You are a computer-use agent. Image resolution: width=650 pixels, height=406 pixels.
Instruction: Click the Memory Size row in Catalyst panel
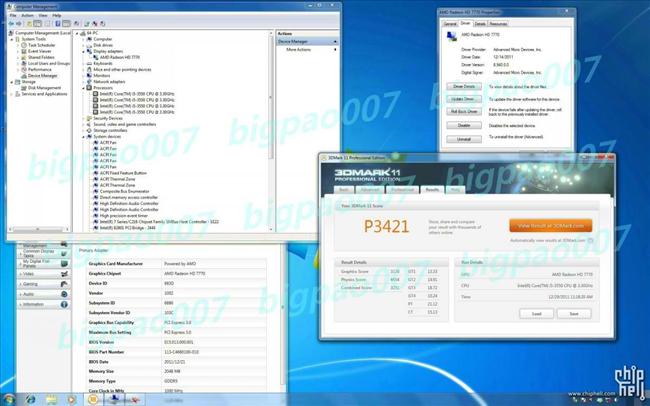(177, 372)
